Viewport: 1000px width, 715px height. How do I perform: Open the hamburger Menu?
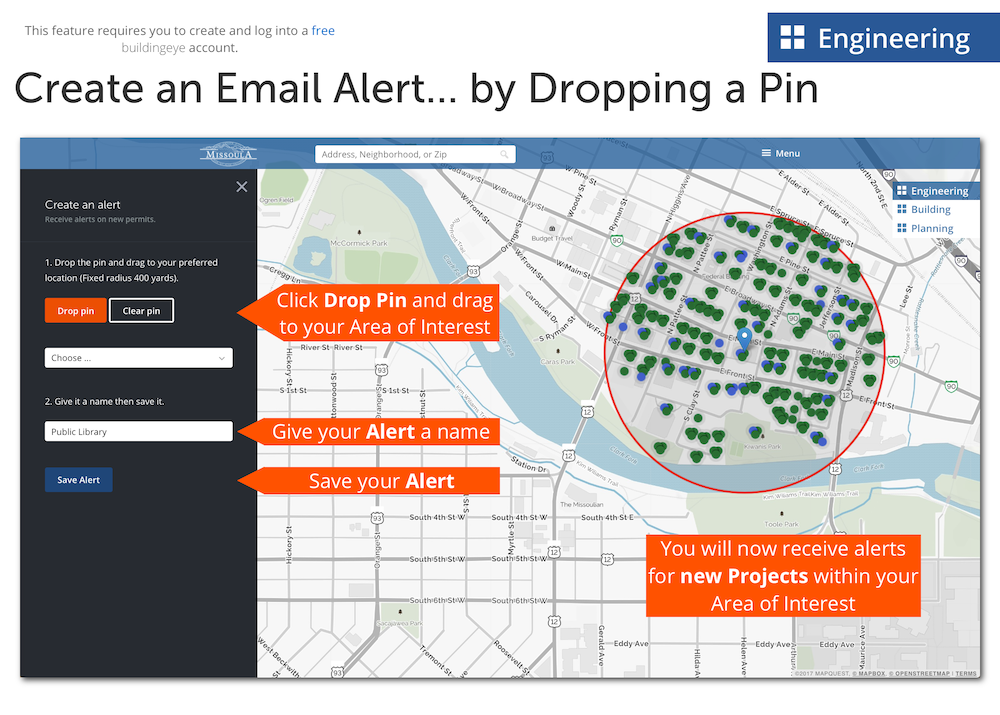pos(781,153)
